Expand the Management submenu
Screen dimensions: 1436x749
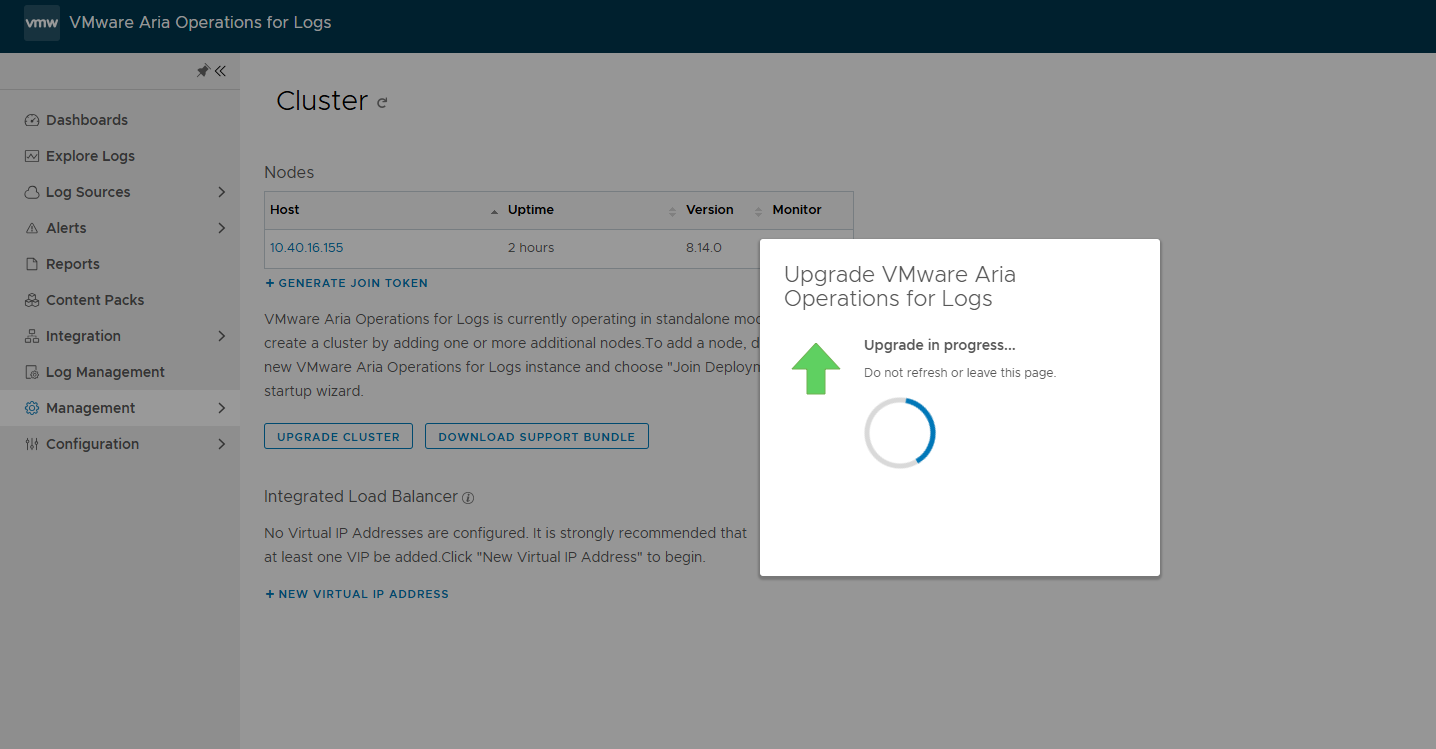(221, 408)
